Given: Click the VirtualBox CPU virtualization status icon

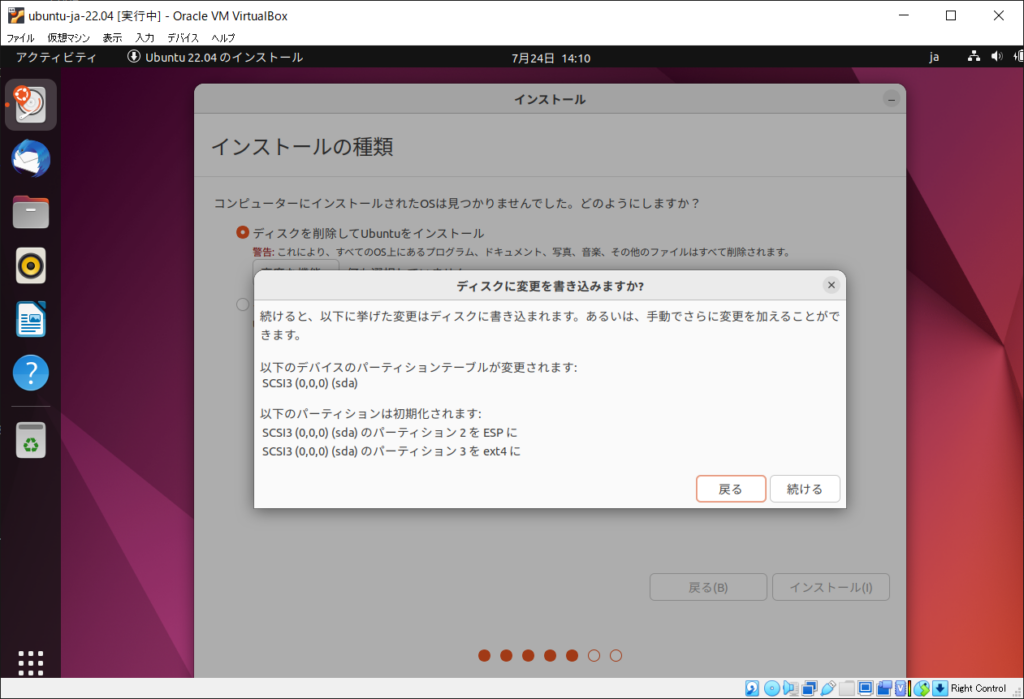Looking at the screenshot, I should (903, 688).
